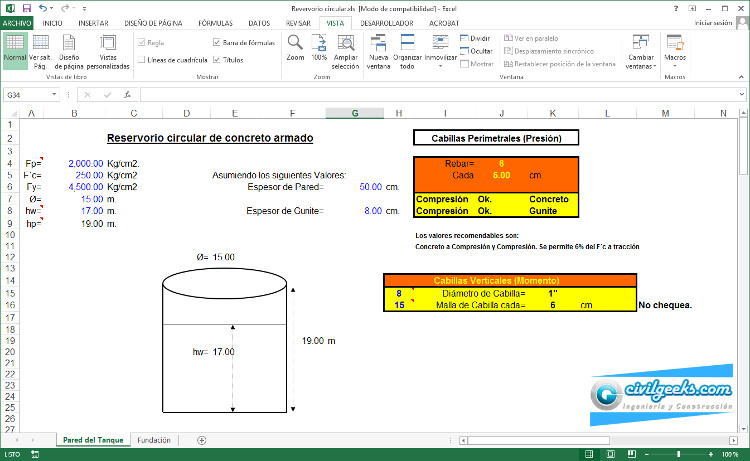
Task: Toggle Líneas de cuadrícula checkbox
Action: (x=141, y=61)
